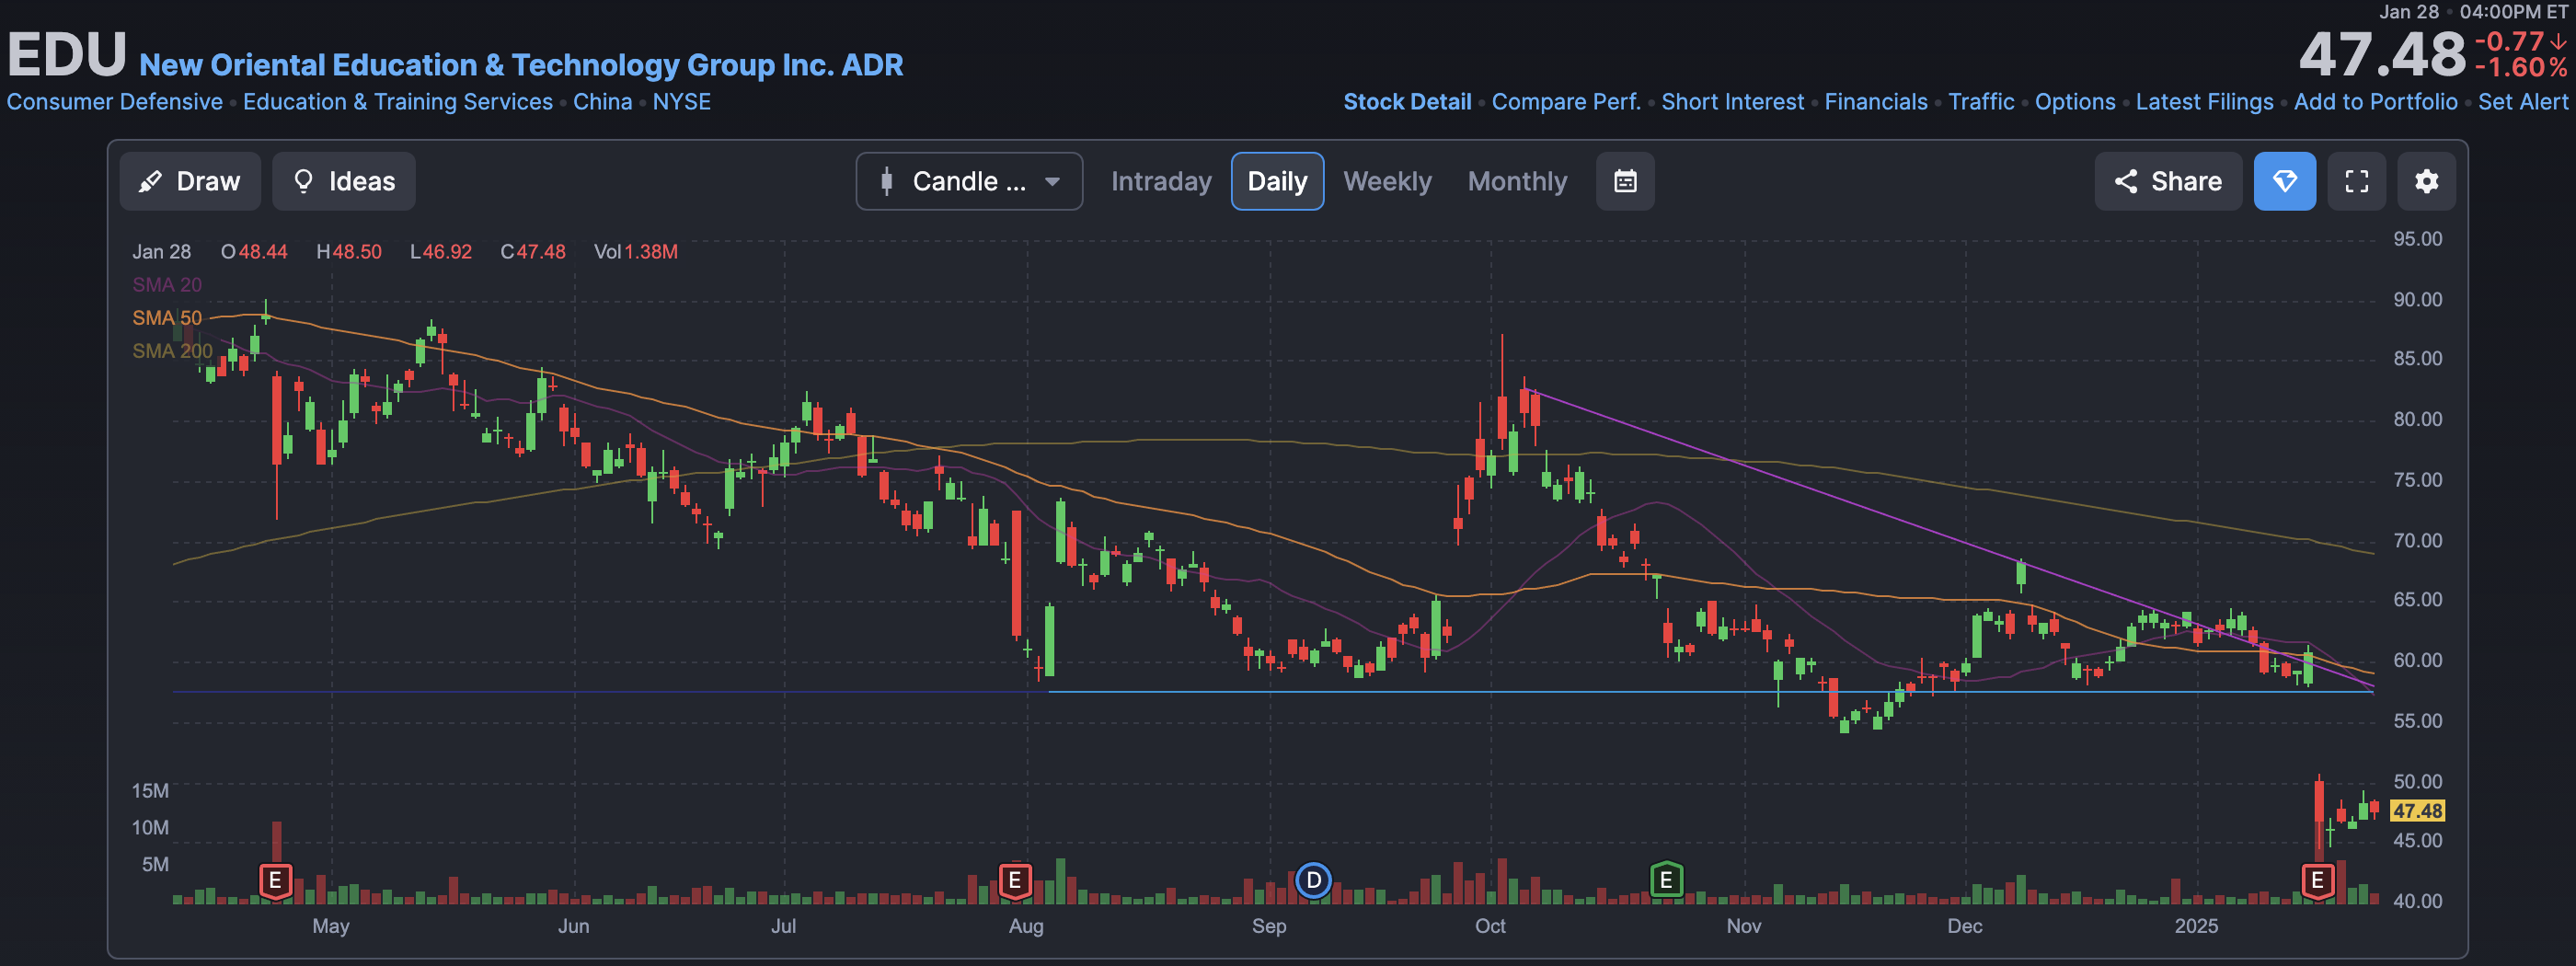Click the EDU ticker symbol
Screen dimensions: 2576x966
(x=67, y=54)
